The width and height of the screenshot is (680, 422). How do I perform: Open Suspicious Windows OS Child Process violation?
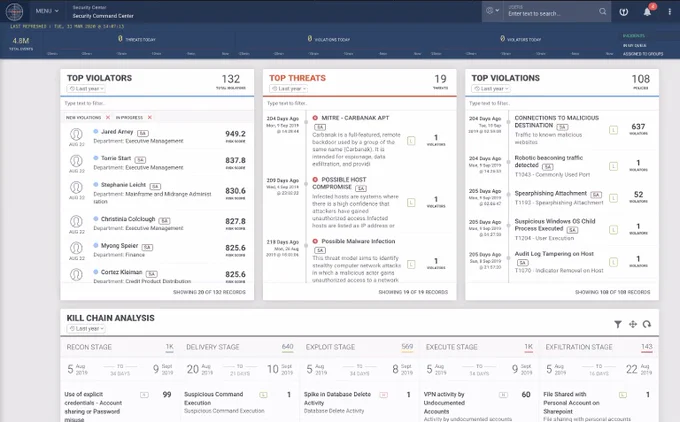pyautogui.click(x=555, y=225)
